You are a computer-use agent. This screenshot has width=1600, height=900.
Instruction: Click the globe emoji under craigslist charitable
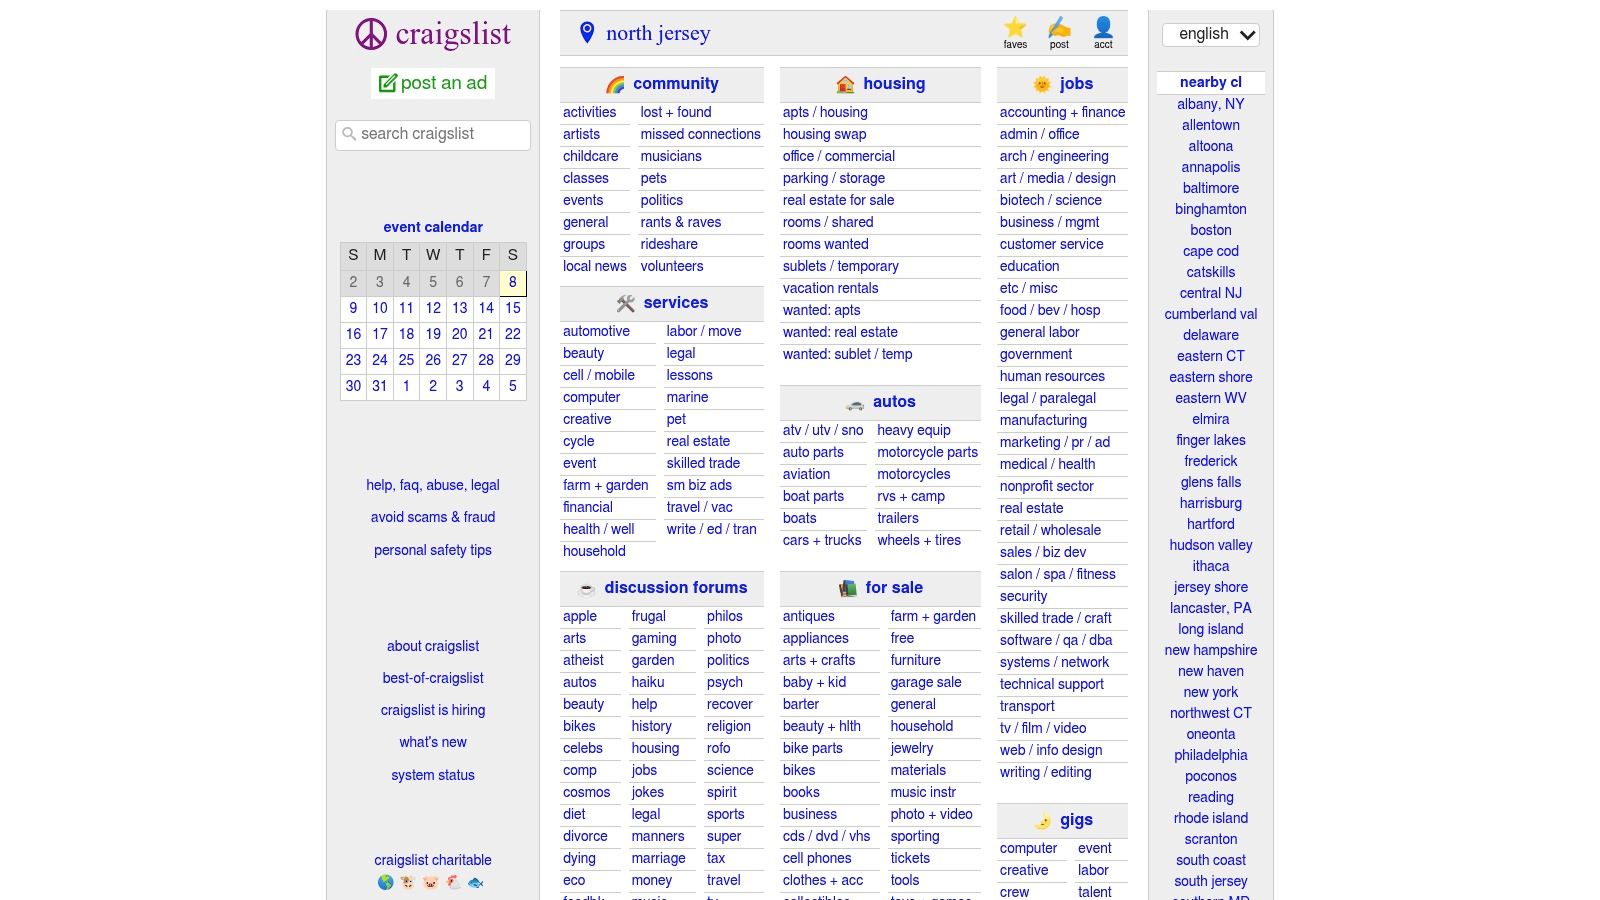pos(385,882)
